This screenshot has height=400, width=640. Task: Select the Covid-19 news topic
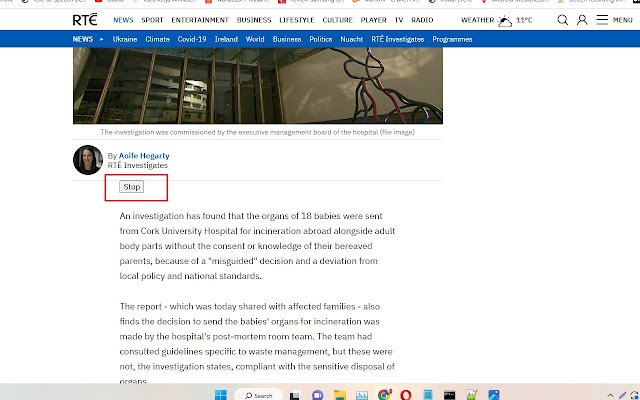coord(192,39)
